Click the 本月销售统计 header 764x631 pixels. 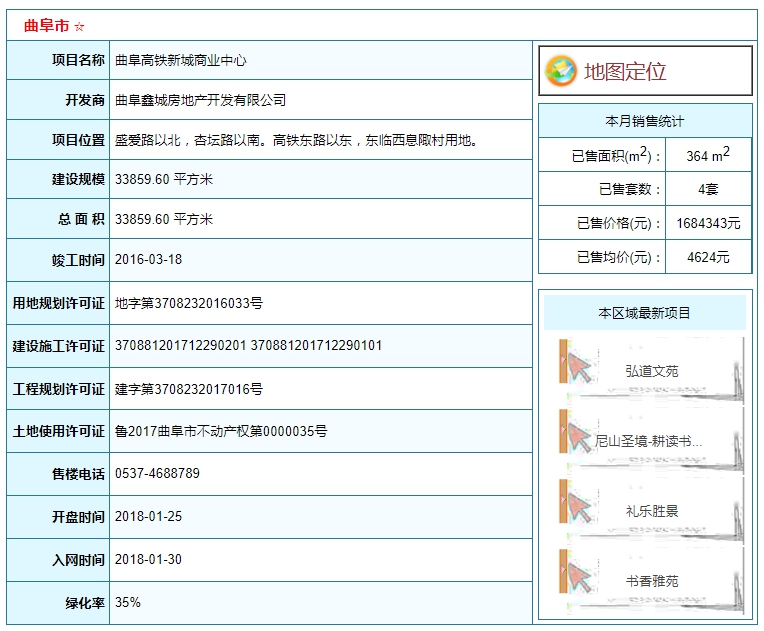(645, 121)
